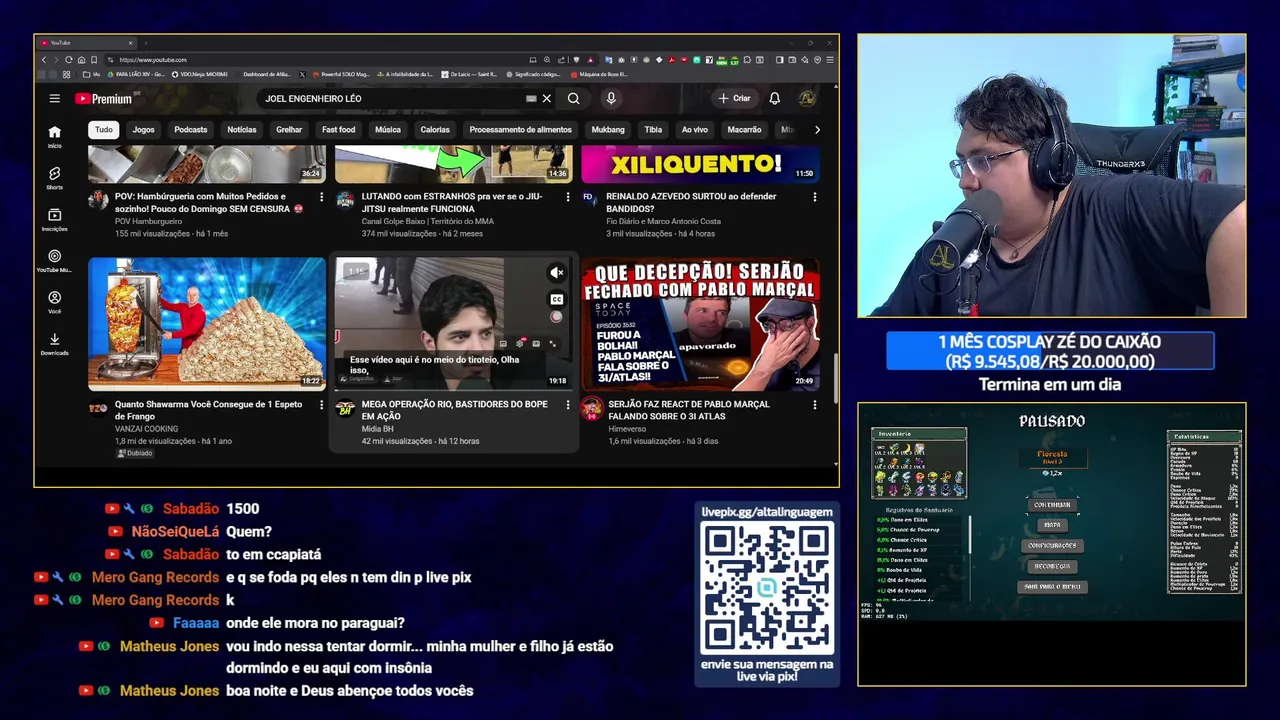Click the YouTube Premium logo

(103, 99)
